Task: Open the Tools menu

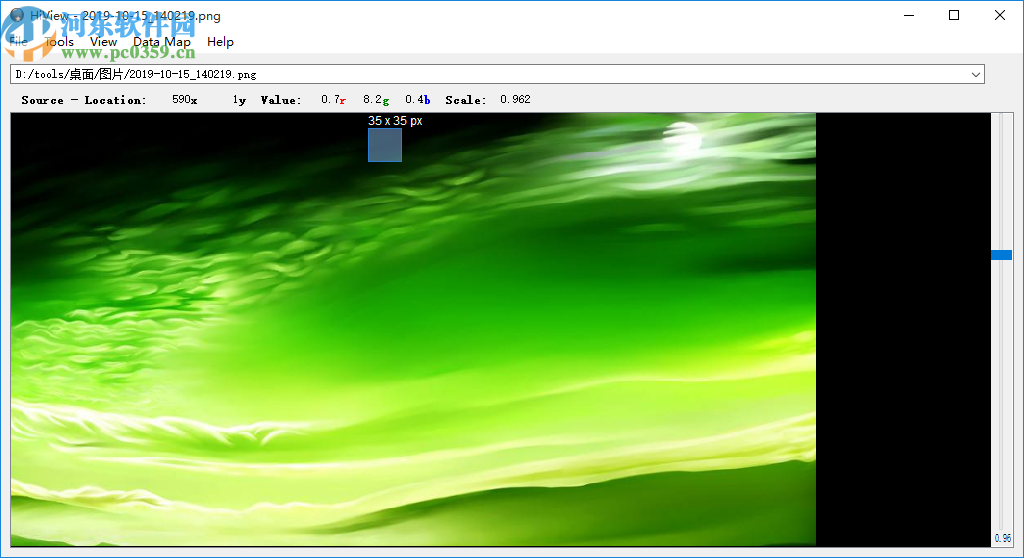Action: coord(59,42)
